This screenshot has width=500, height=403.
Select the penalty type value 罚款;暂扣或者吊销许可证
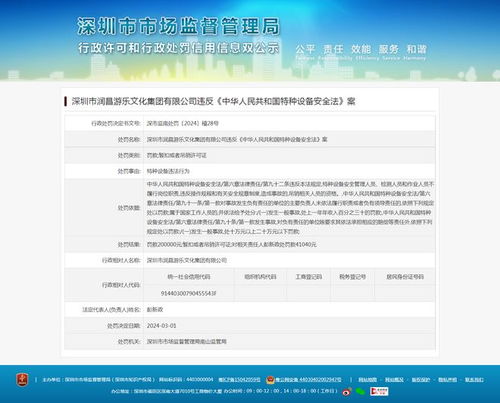[x=177, y=155]
